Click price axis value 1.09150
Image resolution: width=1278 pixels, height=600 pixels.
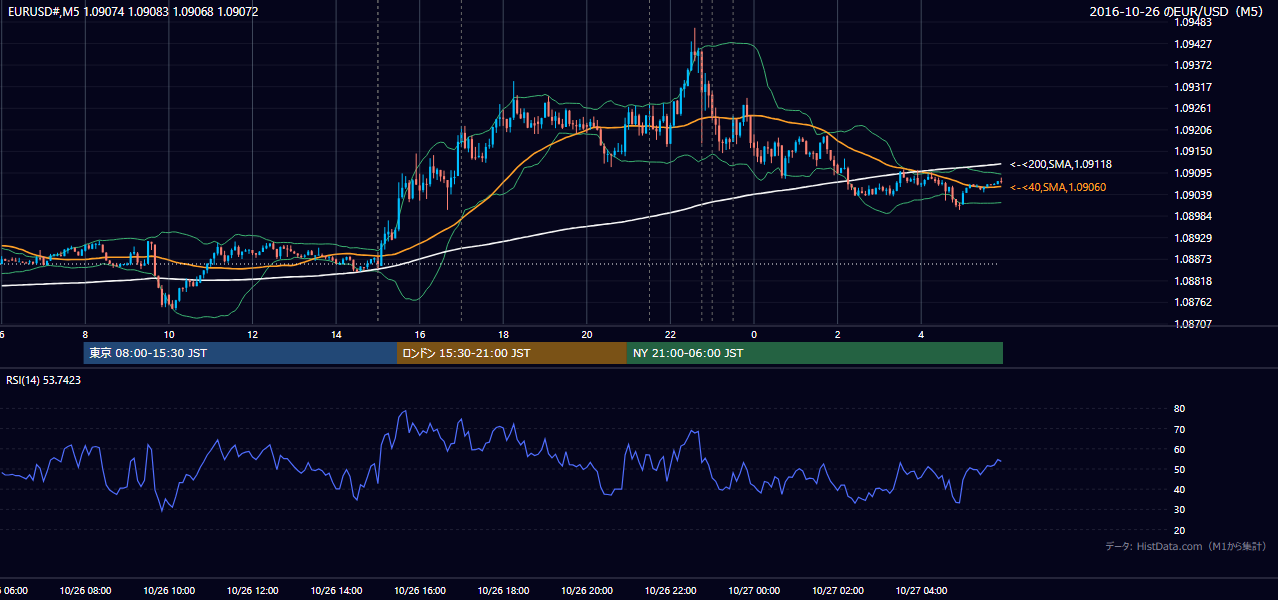pos(1193,151)
